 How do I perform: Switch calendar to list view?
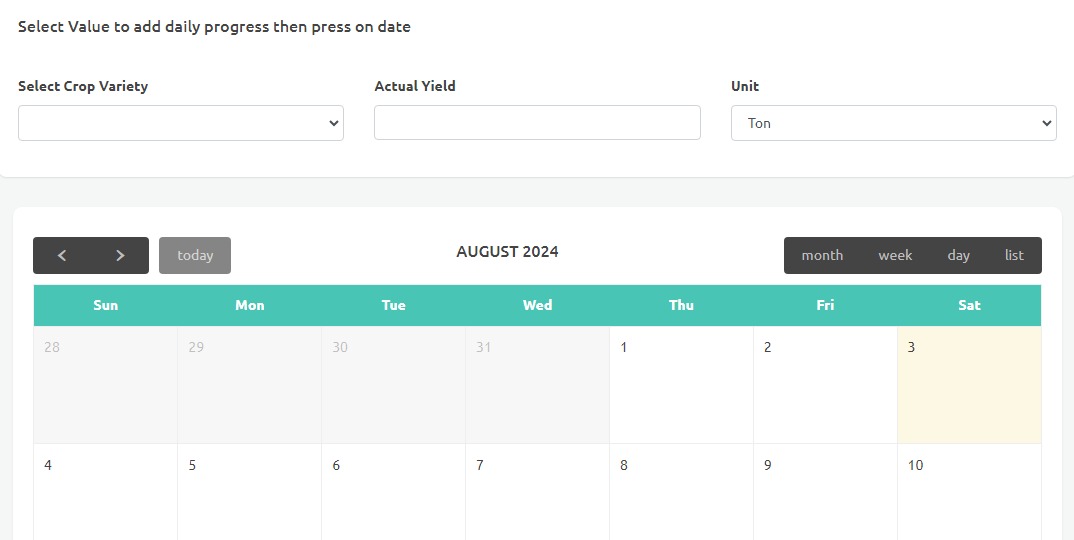[x=1014, y=255]
